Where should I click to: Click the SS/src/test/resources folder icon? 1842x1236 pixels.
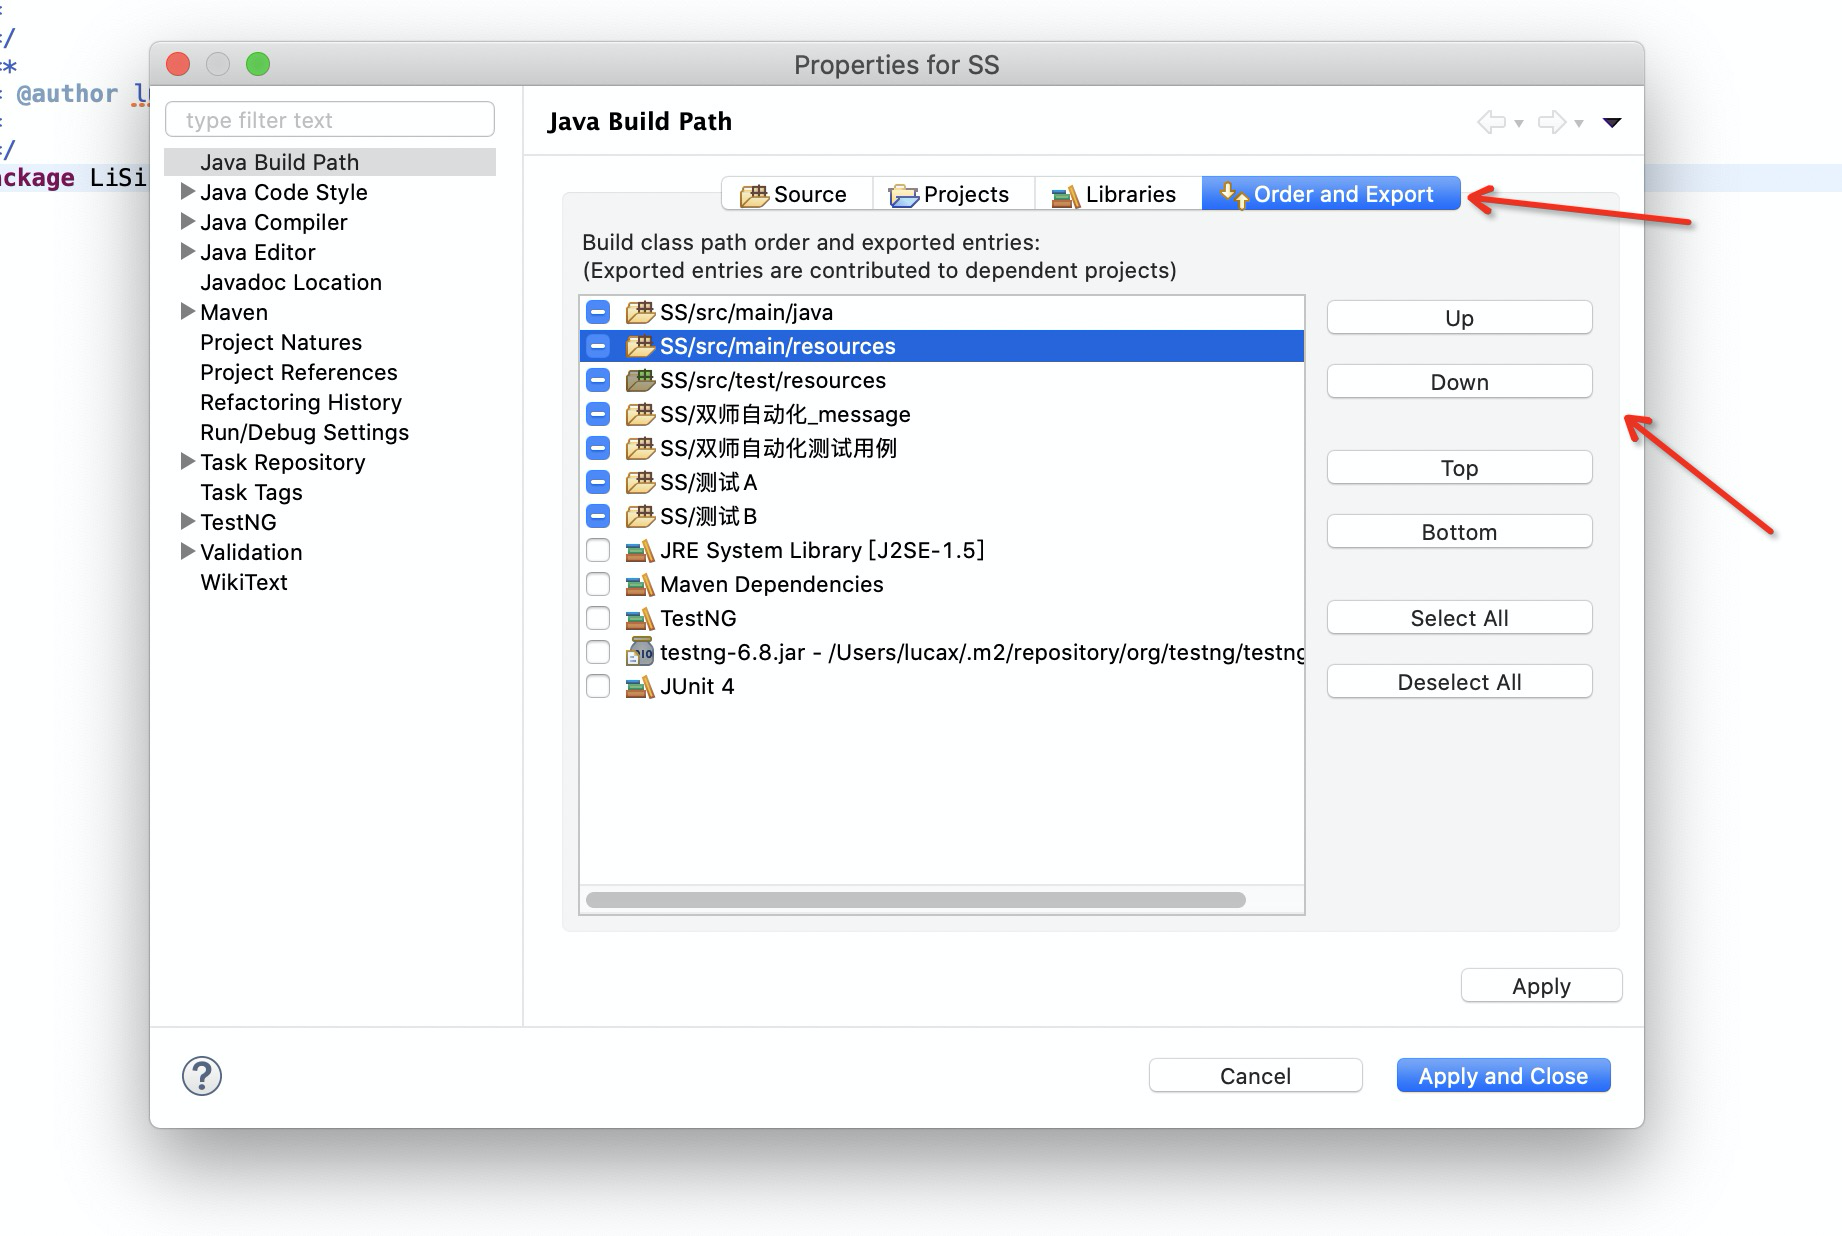click(639, 380)
